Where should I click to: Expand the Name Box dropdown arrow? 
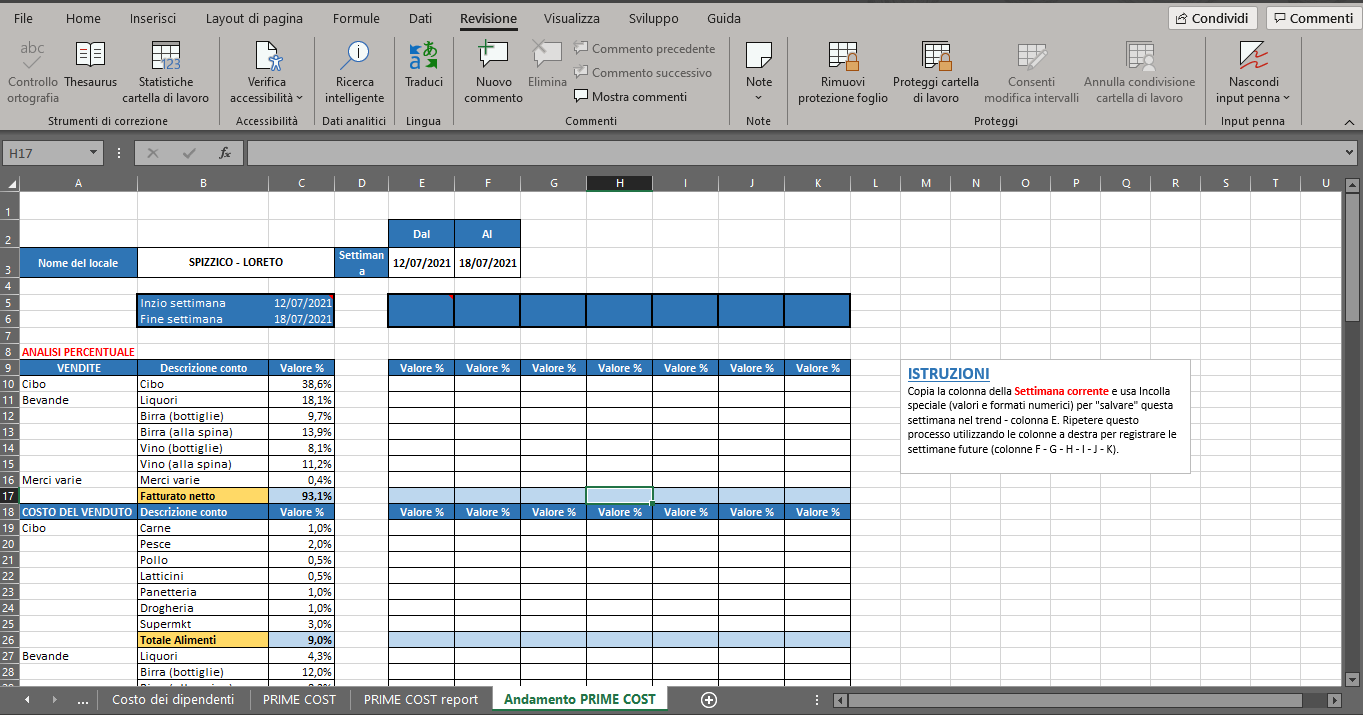(94, 153)
